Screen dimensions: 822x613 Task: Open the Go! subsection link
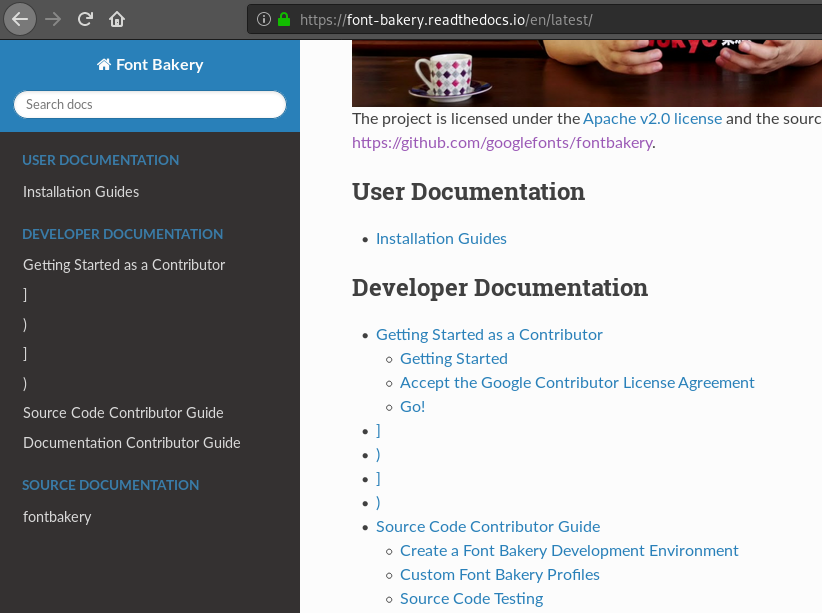(412, 406)
